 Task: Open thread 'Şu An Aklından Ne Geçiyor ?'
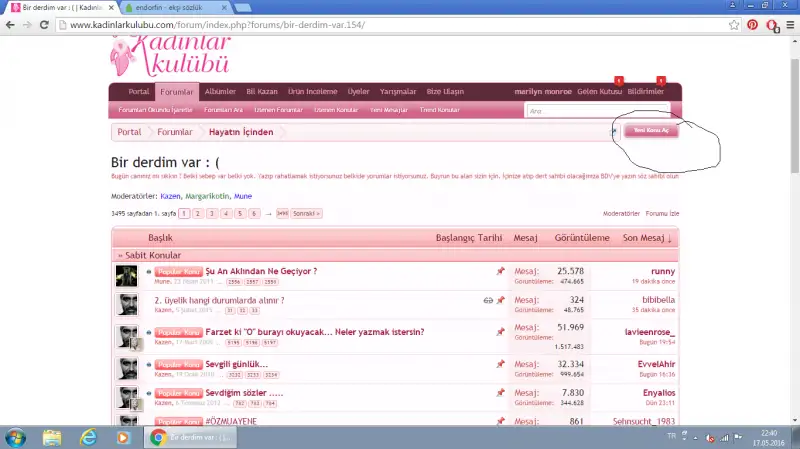(x=261, y=271)
